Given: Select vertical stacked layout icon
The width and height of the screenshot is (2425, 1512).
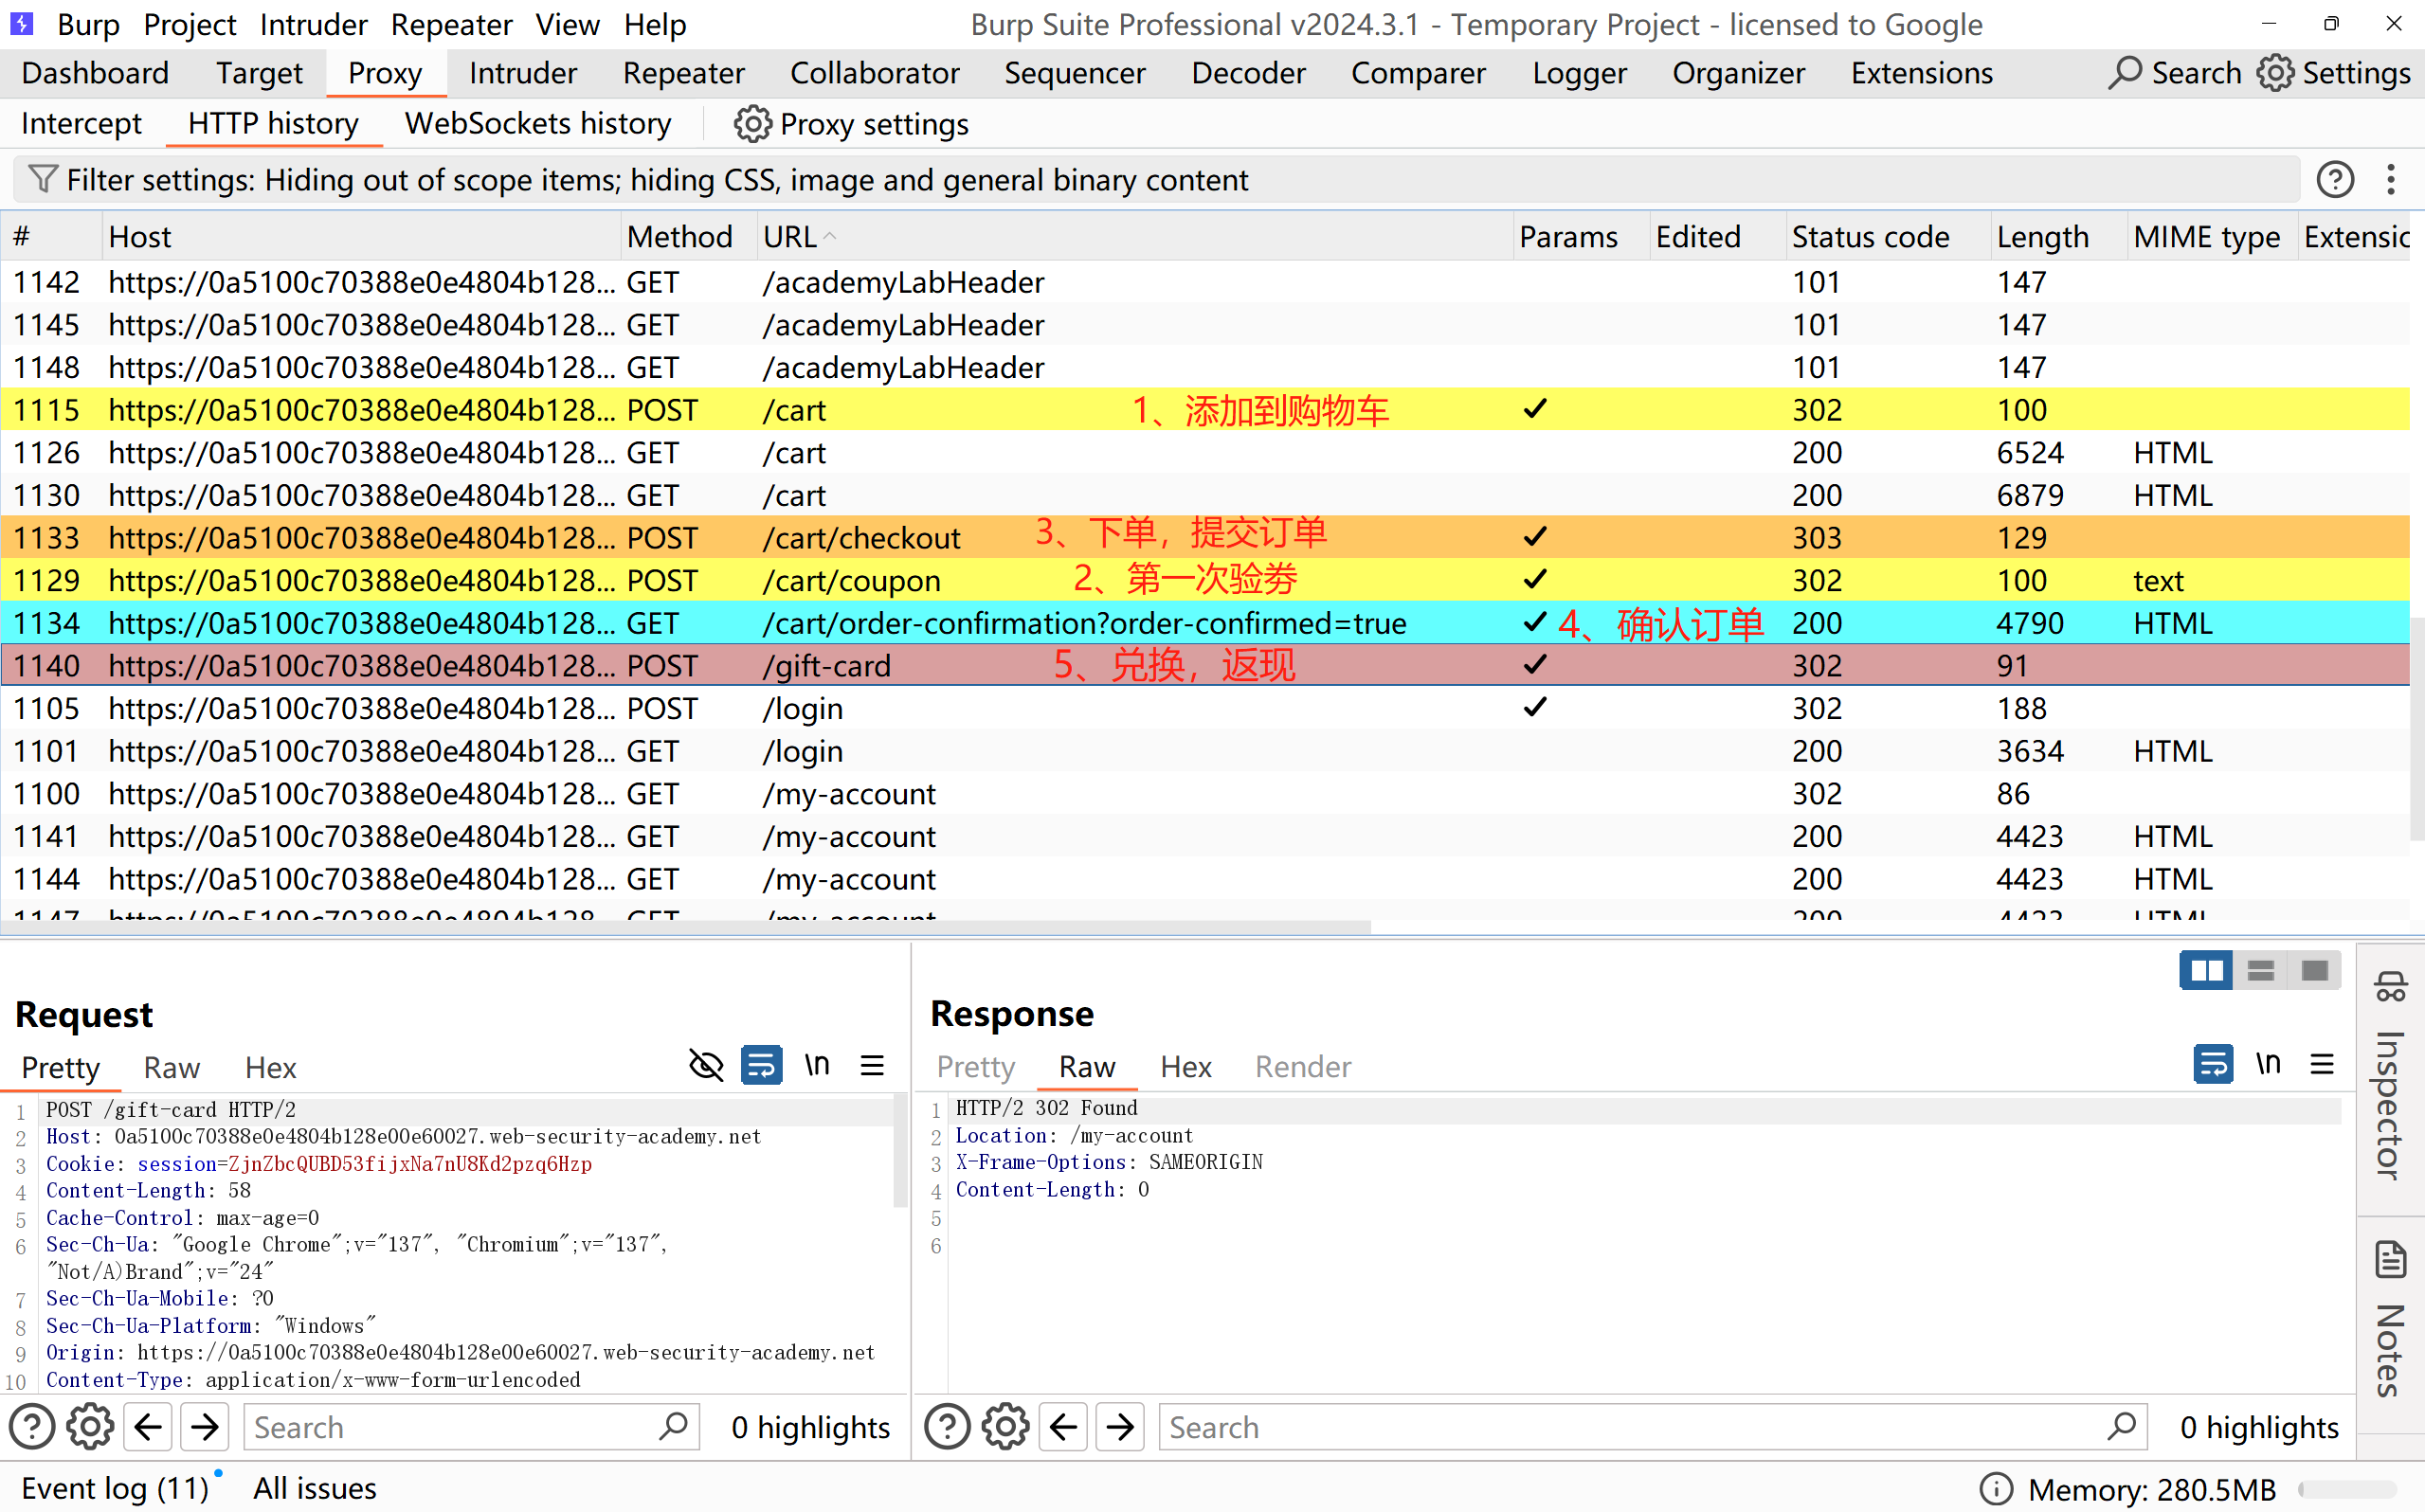Looking at the screenshot, I should pos(2260,970).
